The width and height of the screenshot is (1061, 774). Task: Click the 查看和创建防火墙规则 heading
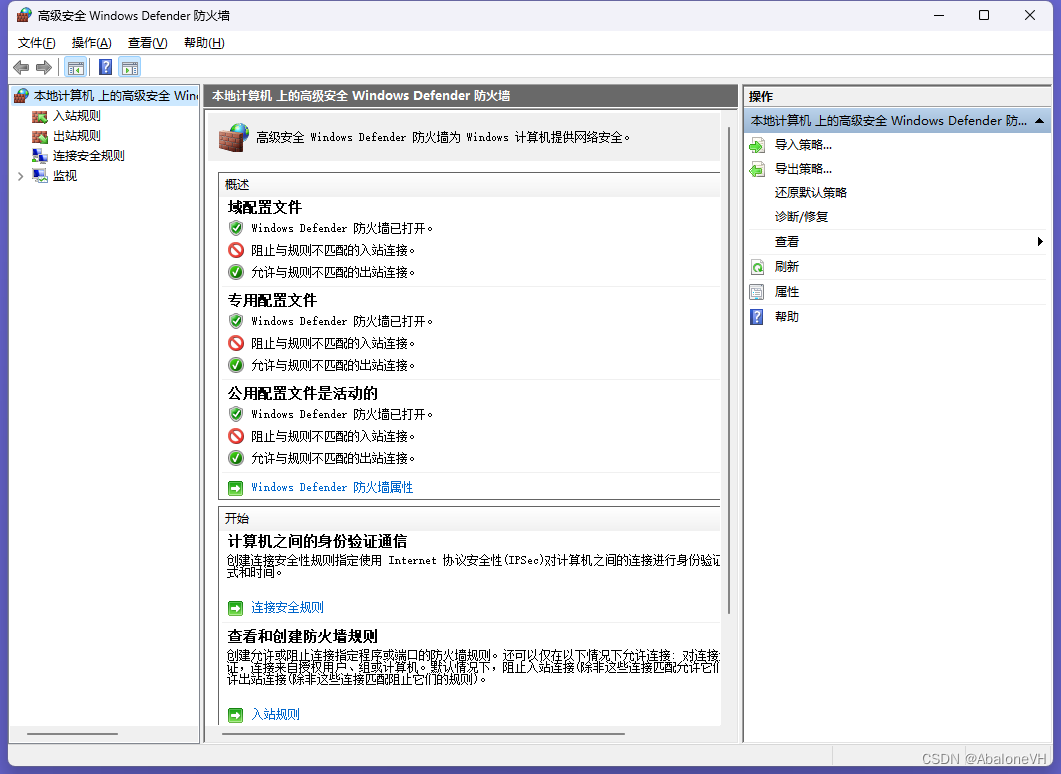(302, 637)
